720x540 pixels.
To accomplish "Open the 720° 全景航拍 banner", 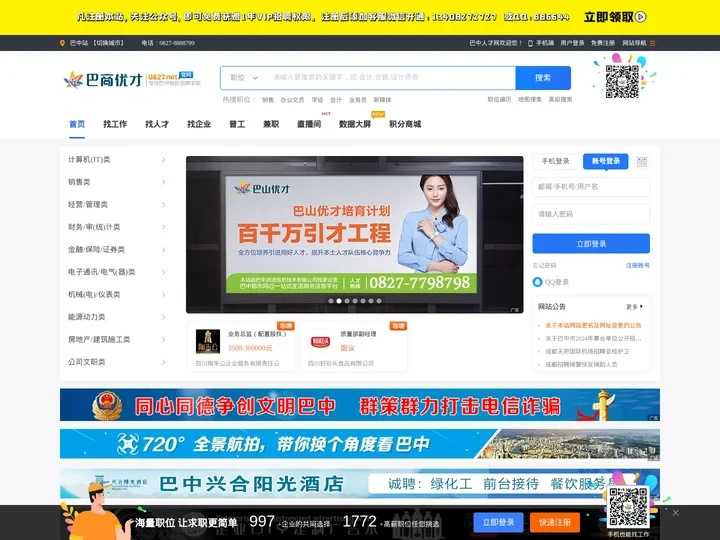I will (x=360, y=444).
